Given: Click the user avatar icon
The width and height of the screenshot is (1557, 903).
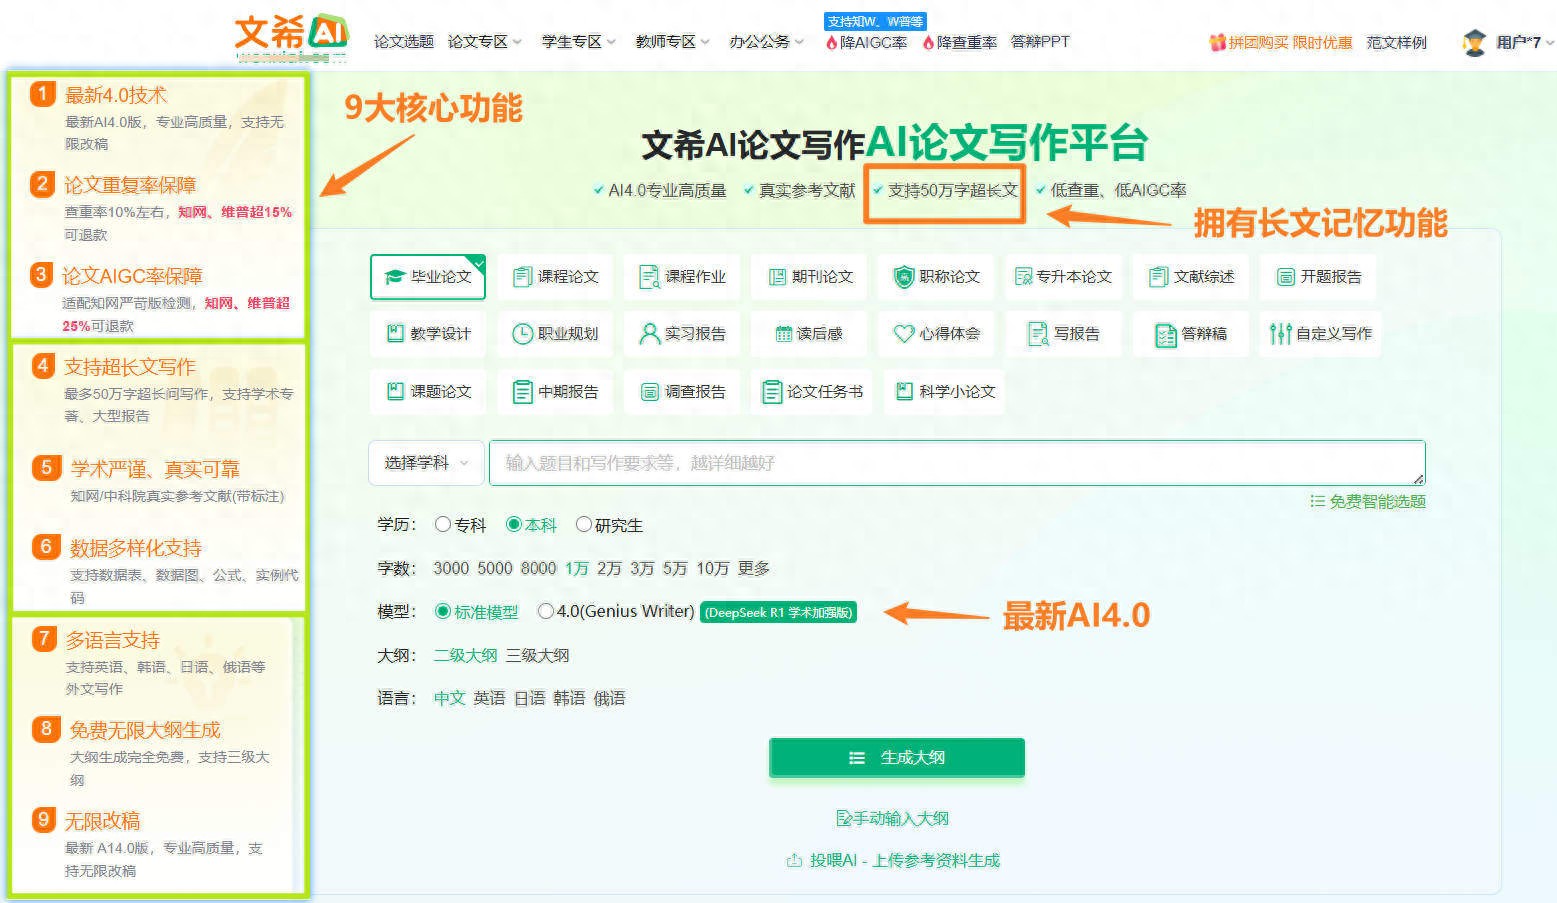Looking at the screenshot, I should pos(1474,42).
